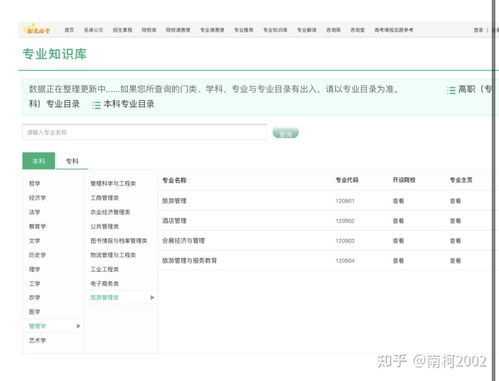Open 咨询室 in the navigation bar
This screenshot has width=499, height=381.
tap(357, 30)
